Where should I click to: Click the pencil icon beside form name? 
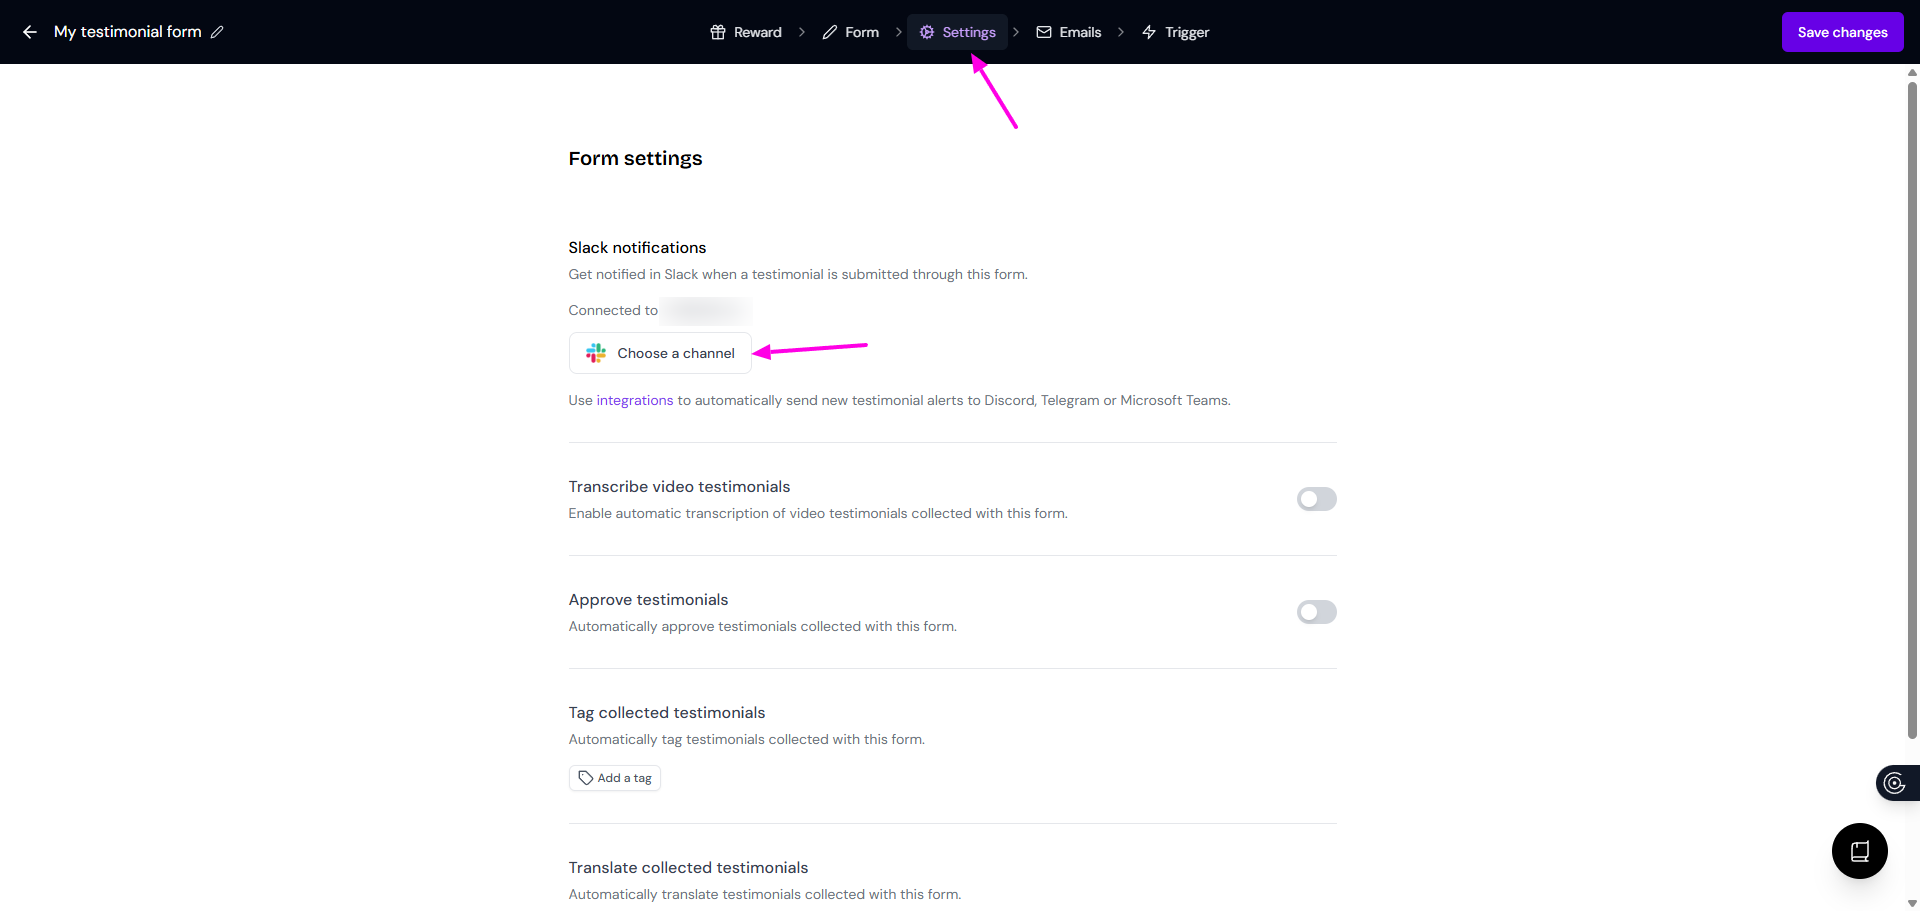pos(217,32)
